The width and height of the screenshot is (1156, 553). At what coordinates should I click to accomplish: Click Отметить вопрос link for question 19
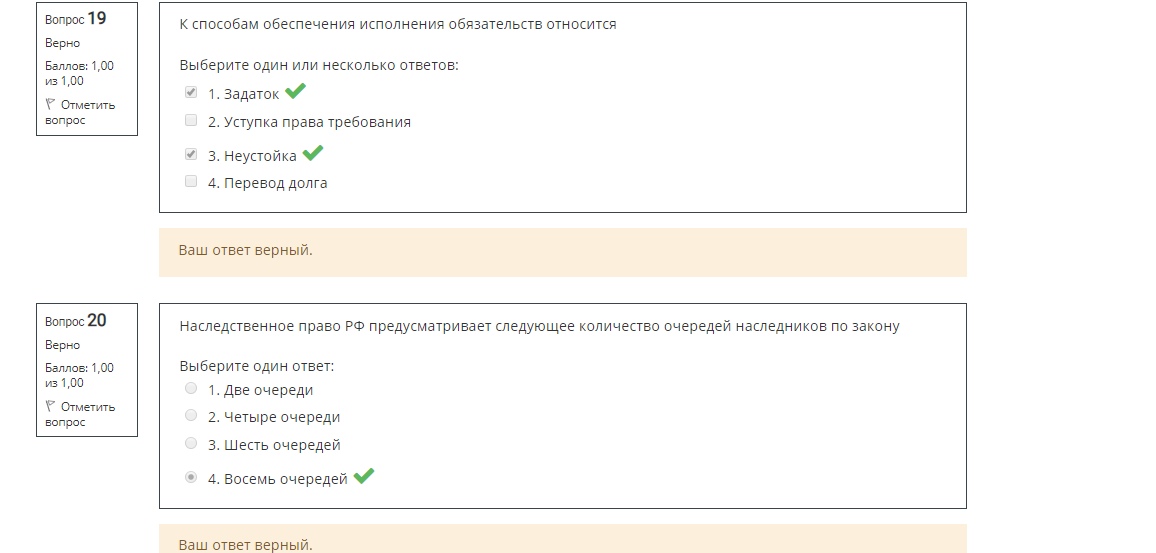click(x=80, y=112)
